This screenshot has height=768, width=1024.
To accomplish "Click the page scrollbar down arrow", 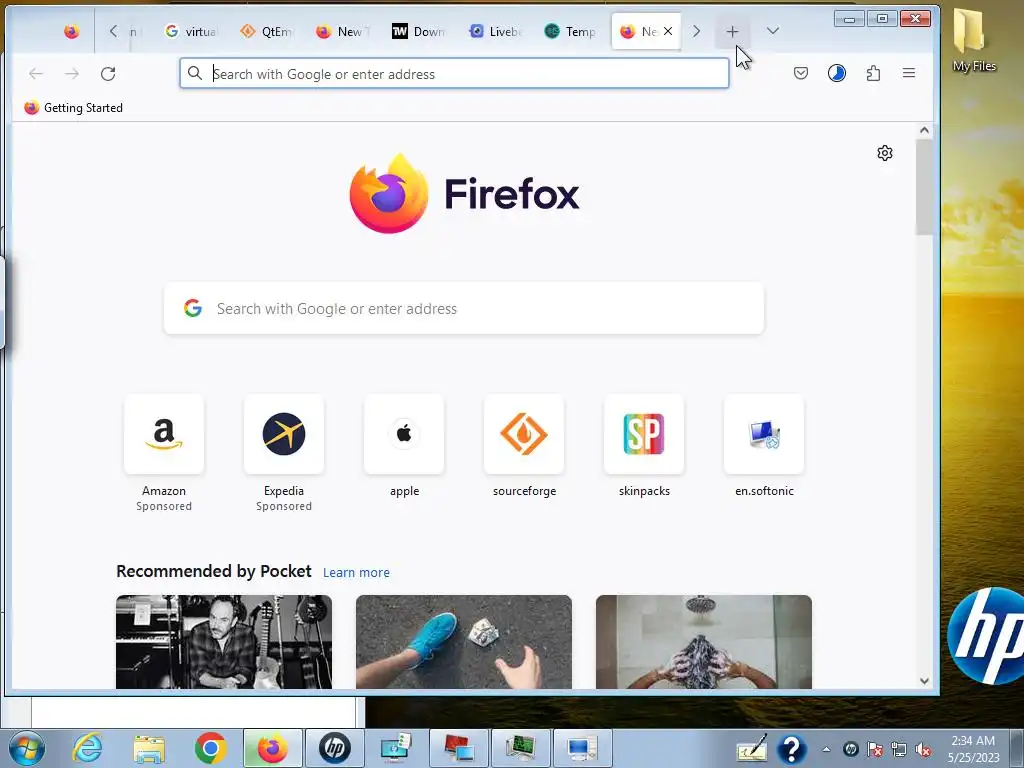I will 924,680.
